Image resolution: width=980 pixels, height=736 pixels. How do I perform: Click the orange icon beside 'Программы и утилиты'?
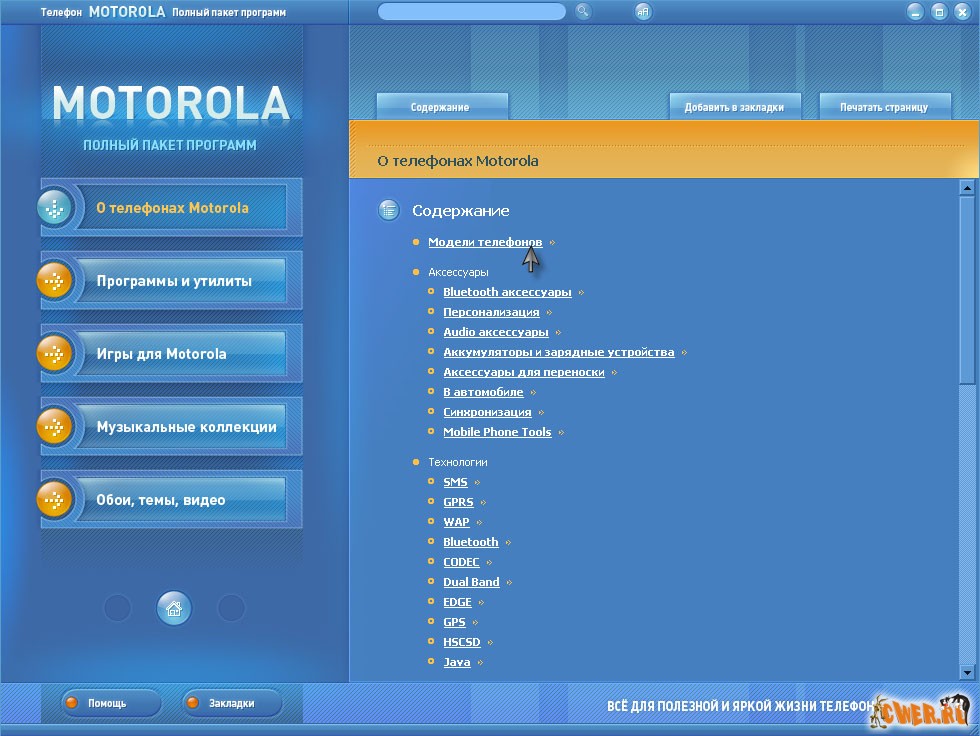click(x=55, y=281)
